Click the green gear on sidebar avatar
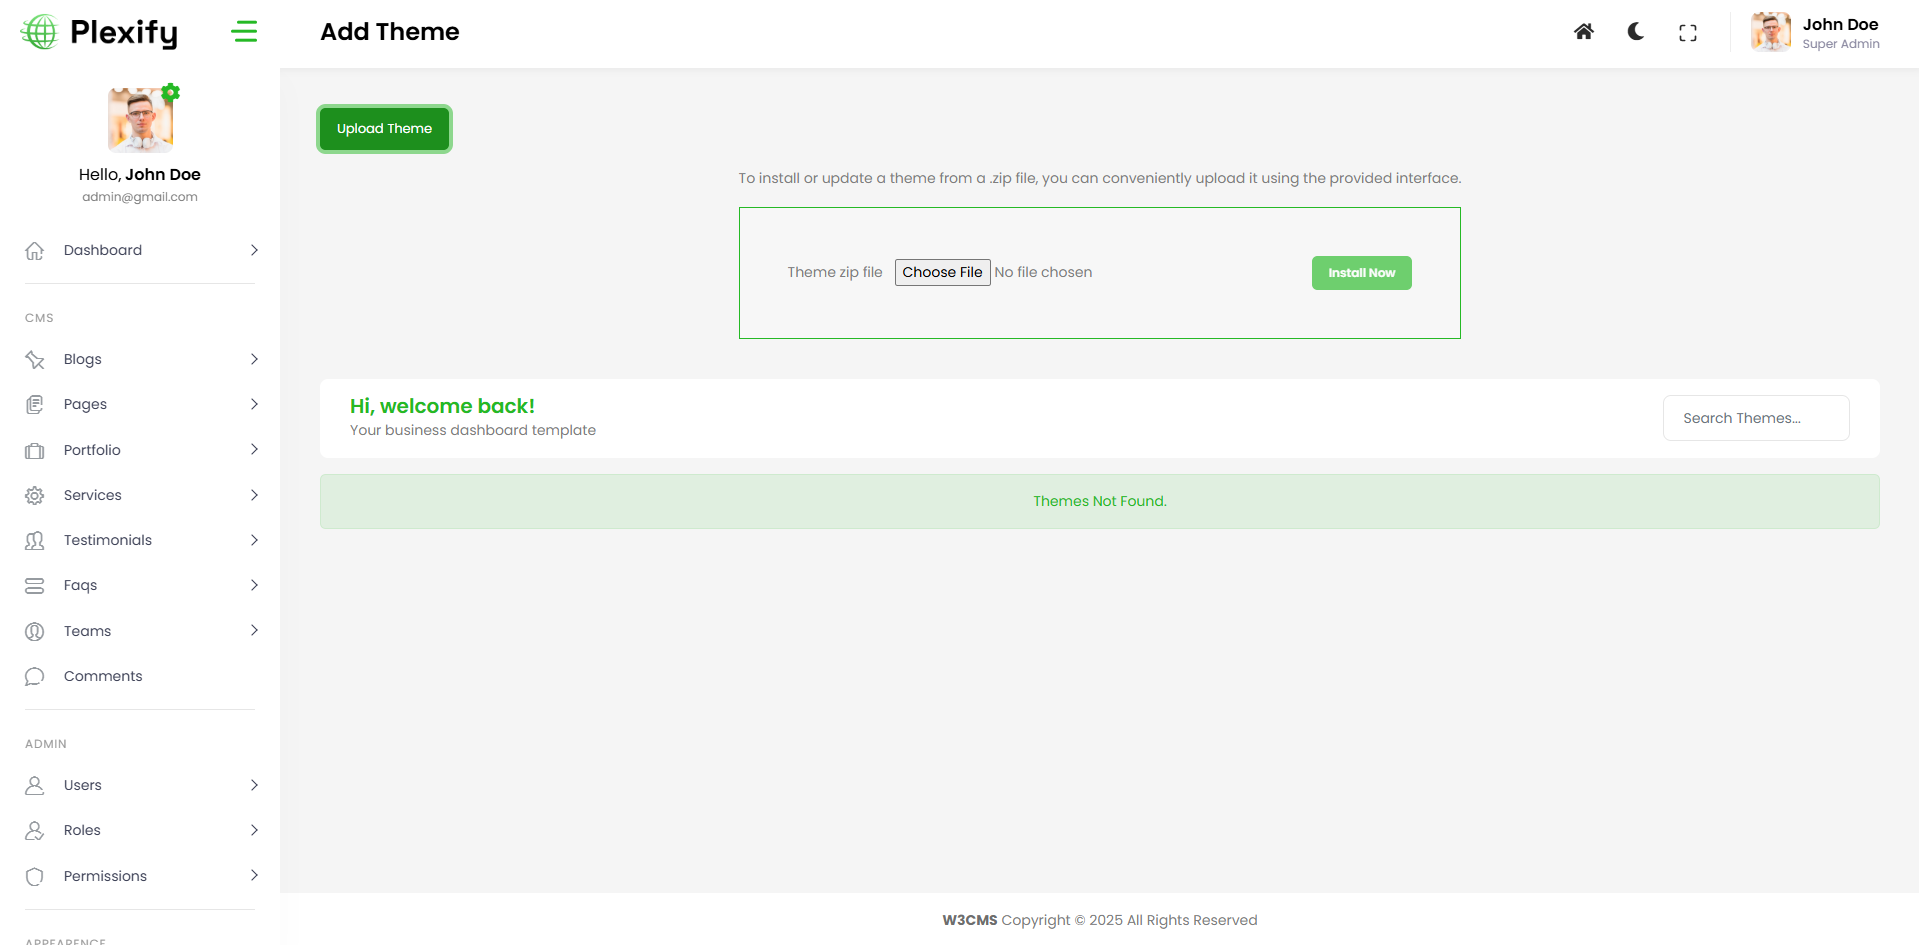Viewport: 1919px width, 945px height. (x=171, y=92)
